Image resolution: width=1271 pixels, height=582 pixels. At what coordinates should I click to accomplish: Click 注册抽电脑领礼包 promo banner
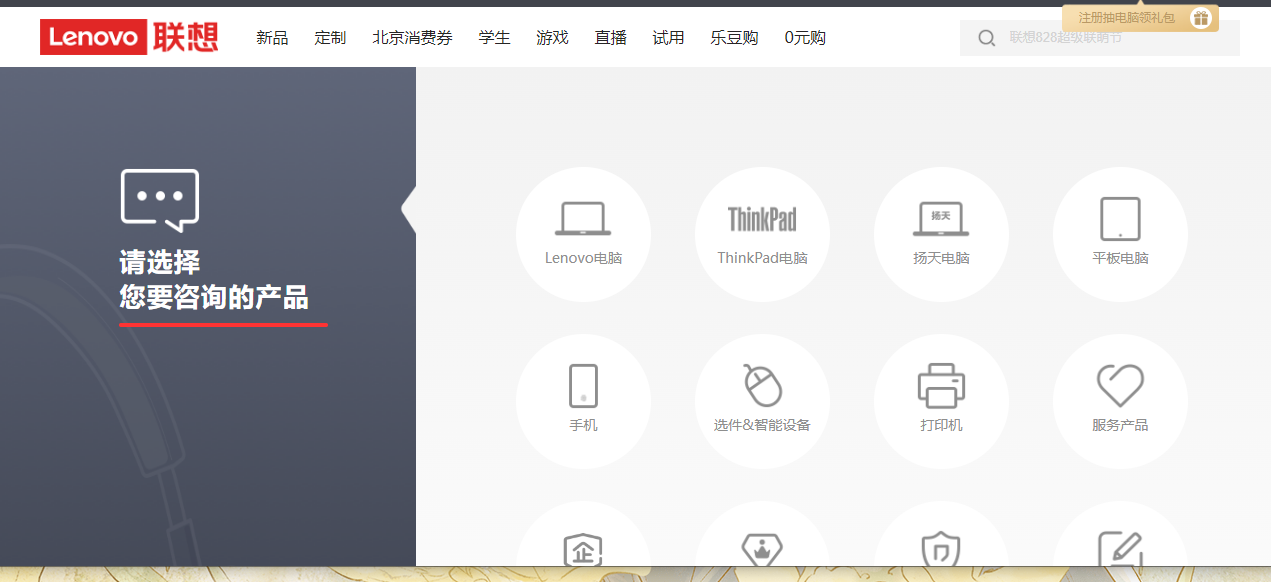pos(1140,18)
